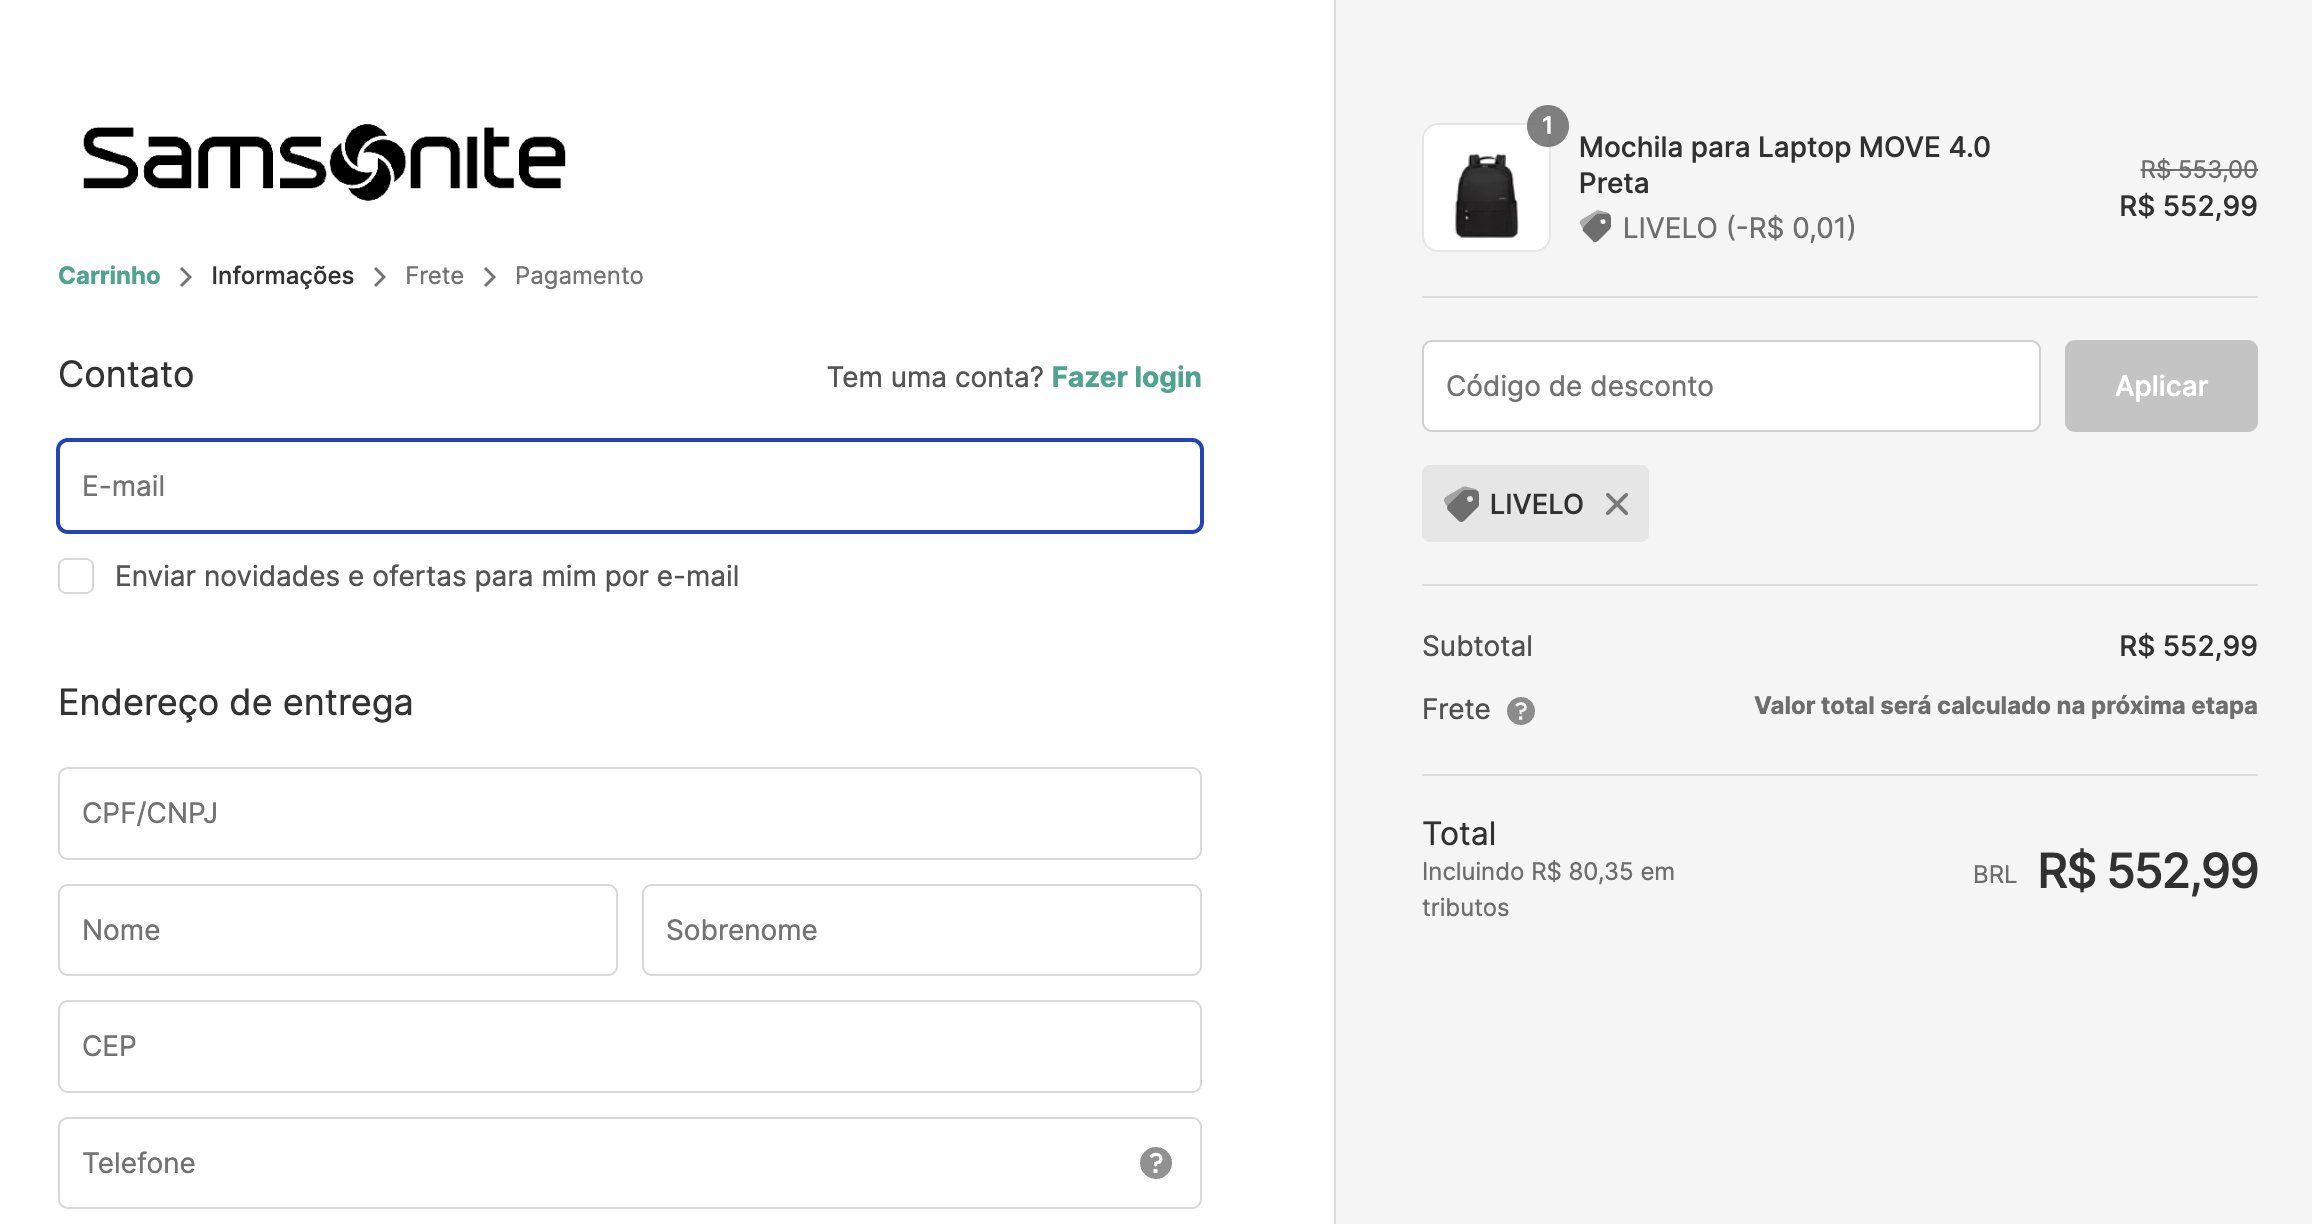Image resolution: width=2312 pixels, height=1224 pixels.
Task: Click 'Valor total será calculado na próxima etapa'
Action: [x=2006, y=706]
